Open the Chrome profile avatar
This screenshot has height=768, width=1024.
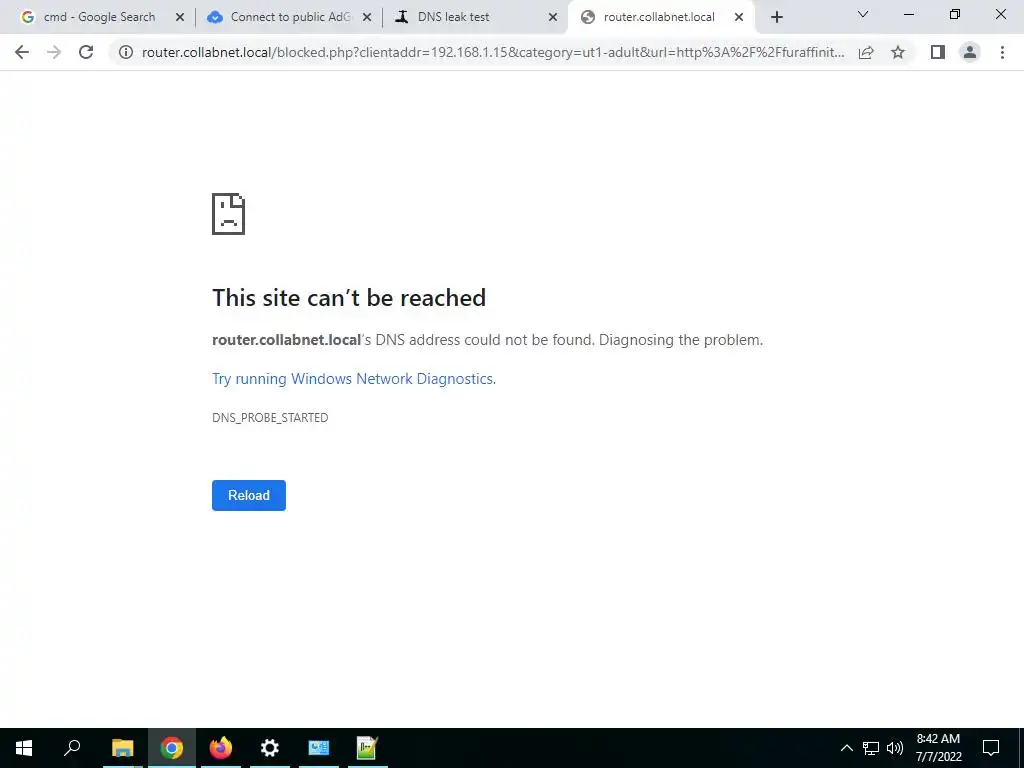(970, 52)
